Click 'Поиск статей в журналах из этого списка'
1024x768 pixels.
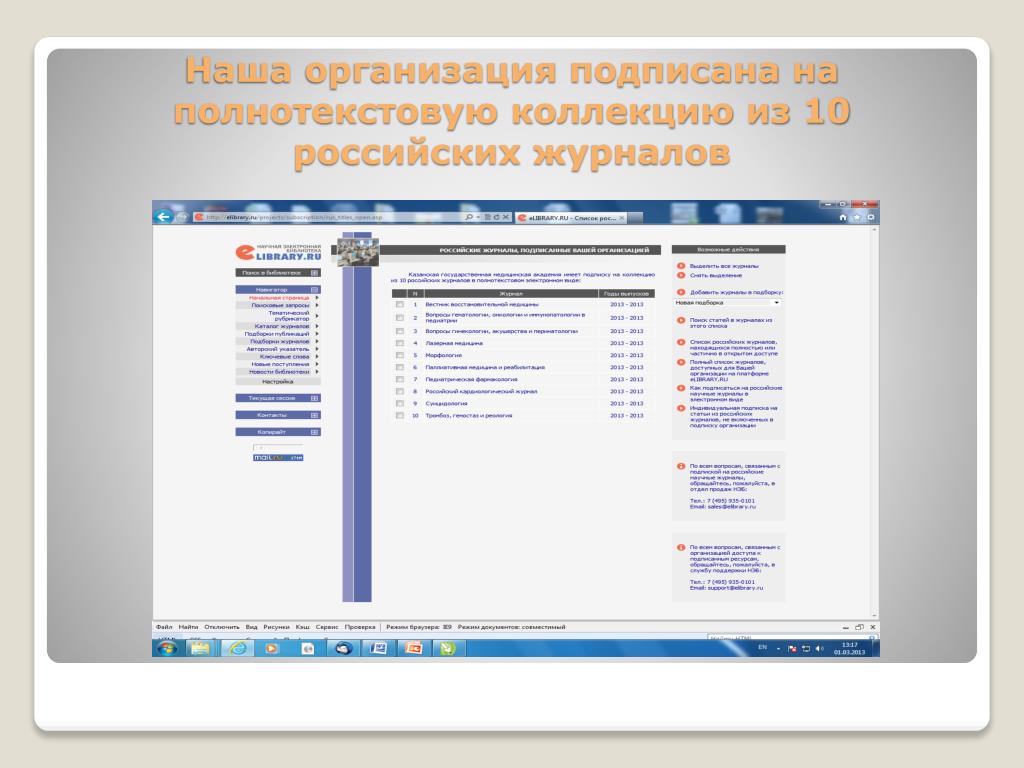[731, 323]
